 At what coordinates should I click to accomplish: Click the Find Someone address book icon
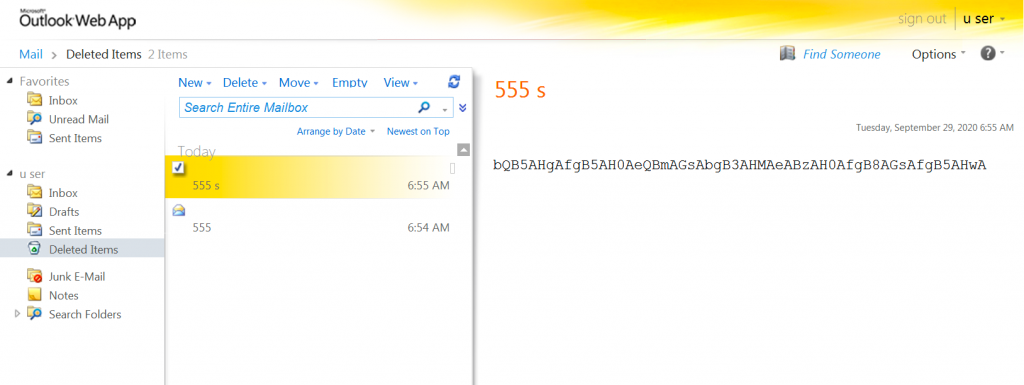(788, 54)
